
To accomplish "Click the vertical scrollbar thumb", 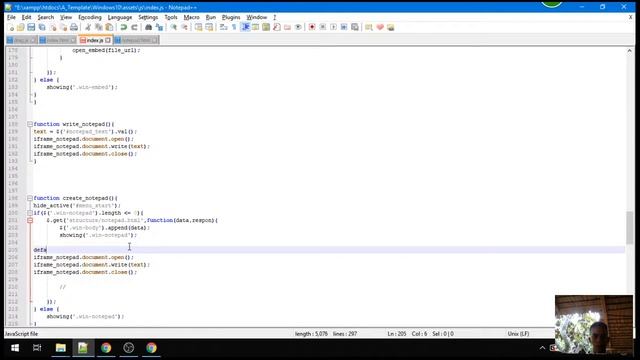I will (x=629, y=228).
